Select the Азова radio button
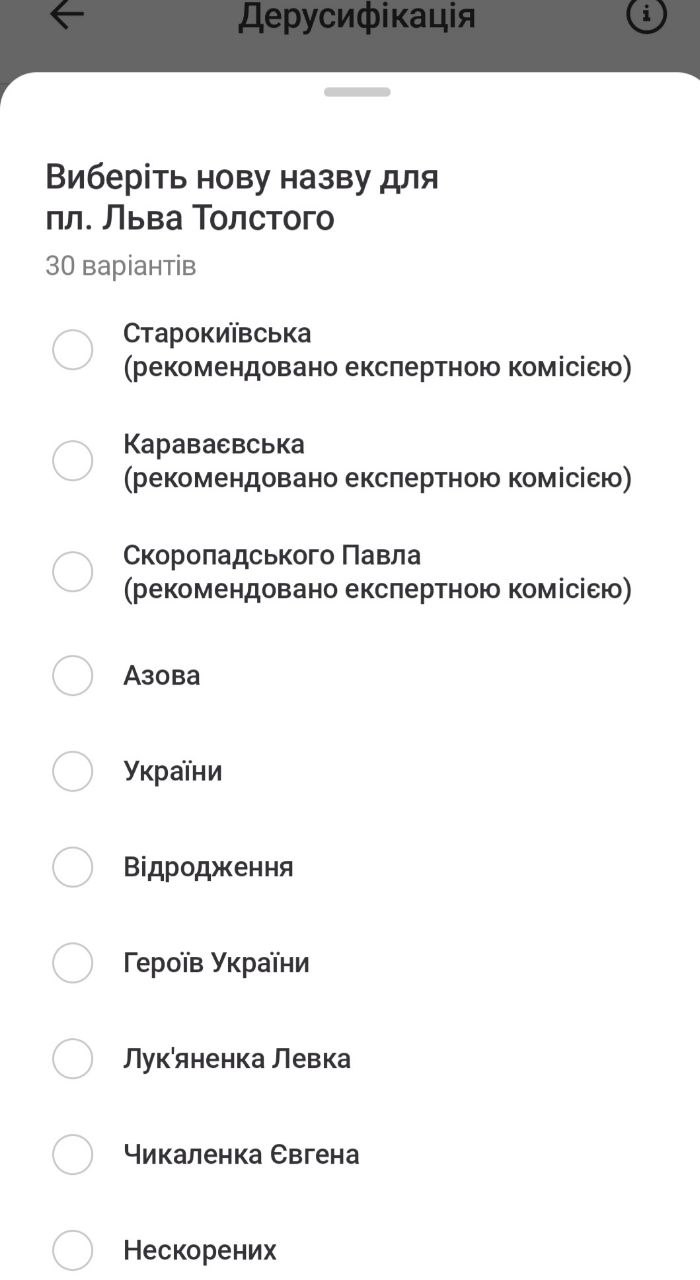The image size is (700, 1280). [73, 675]
